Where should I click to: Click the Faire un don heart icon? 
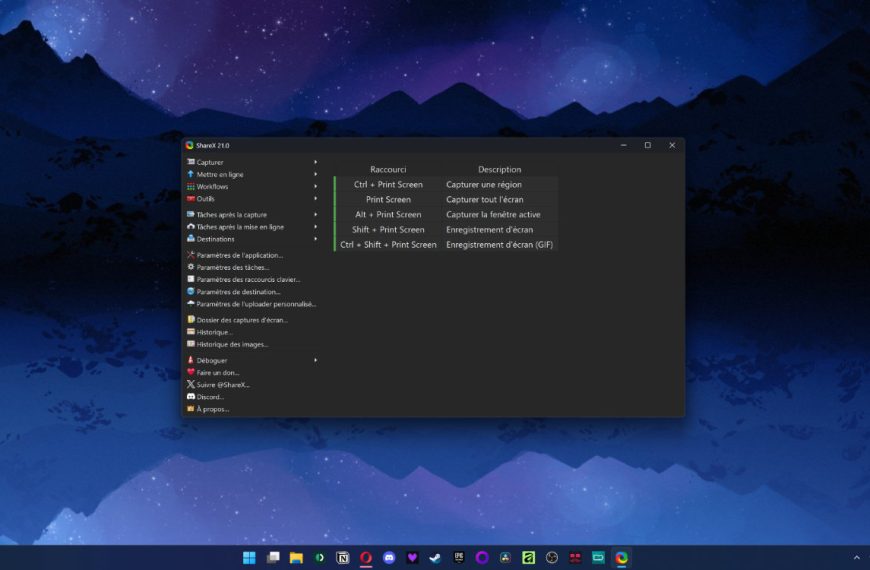tap(191, 372)
